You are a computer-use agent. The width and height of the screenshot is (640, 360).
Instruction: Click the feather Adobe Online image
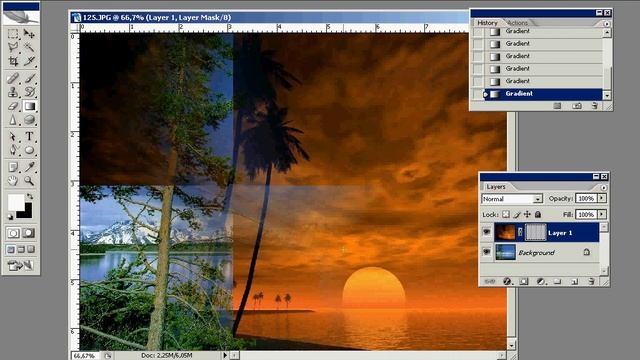21,18
